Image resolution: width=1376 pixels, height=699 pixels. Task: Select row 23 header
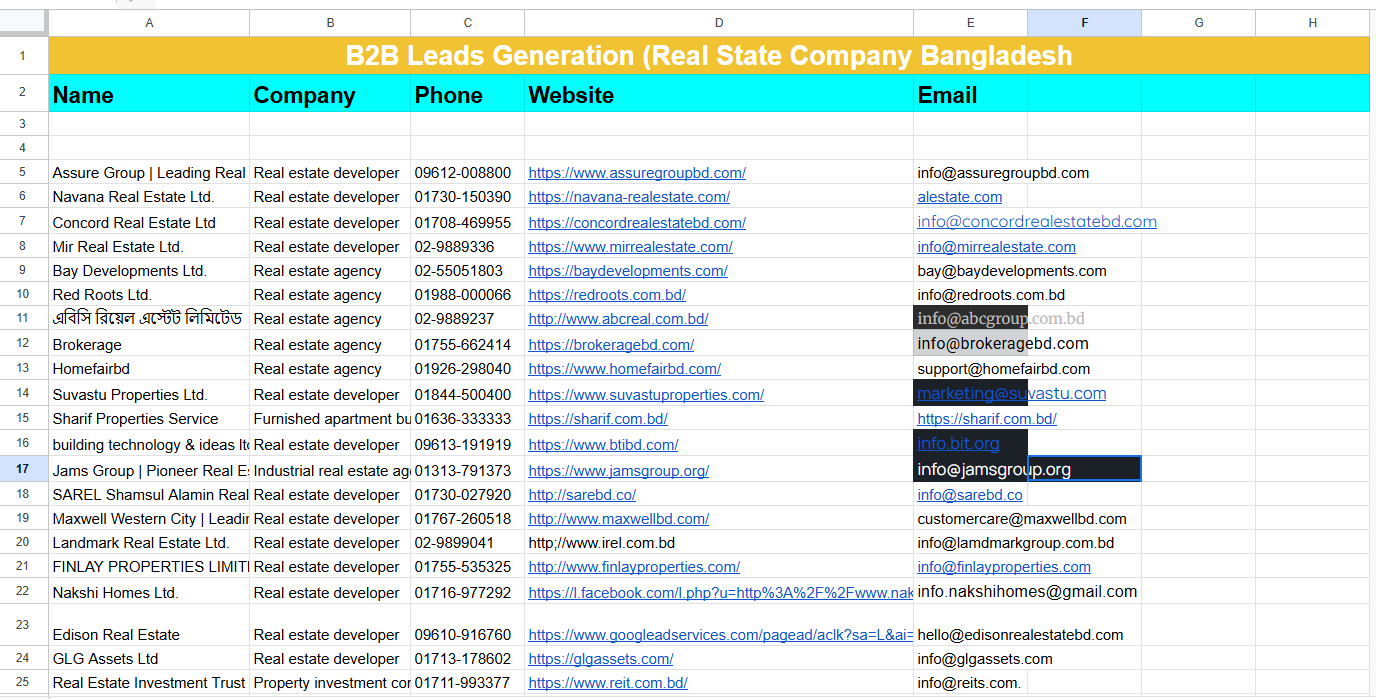[x=24, y=625]
